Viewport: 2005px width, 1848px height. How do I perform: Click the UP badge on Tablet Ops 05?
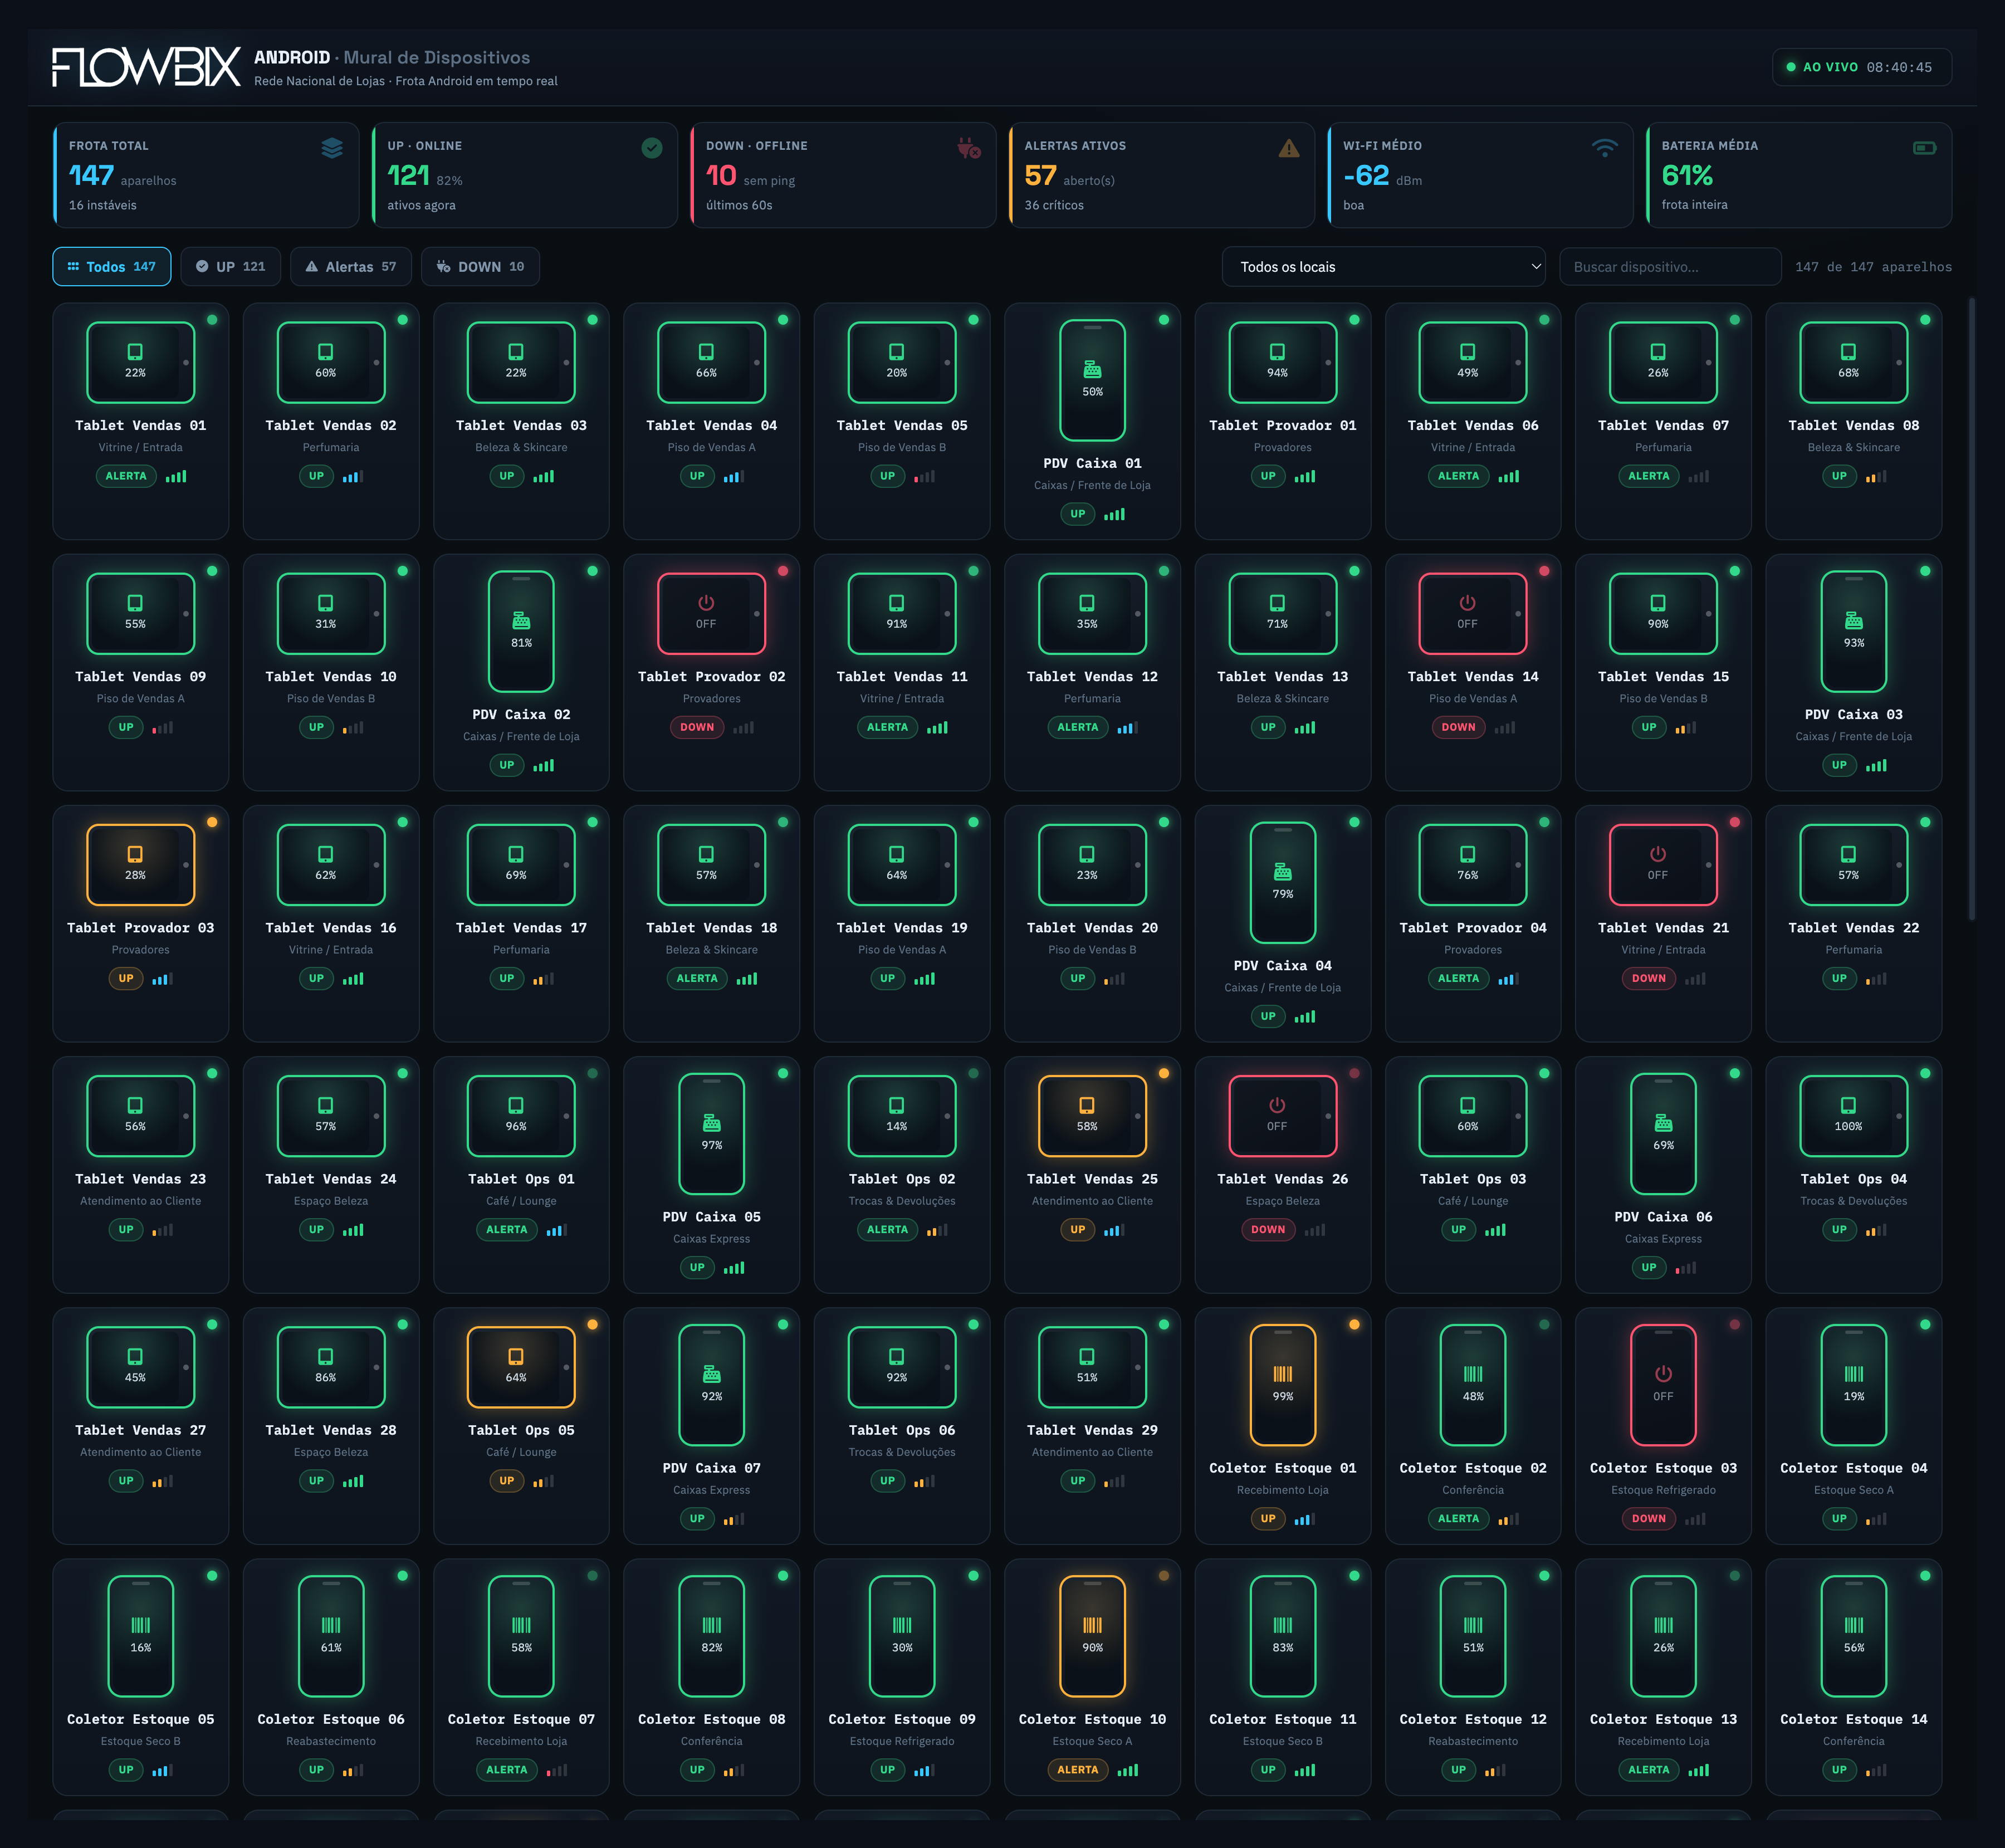tap(507, 1480)
